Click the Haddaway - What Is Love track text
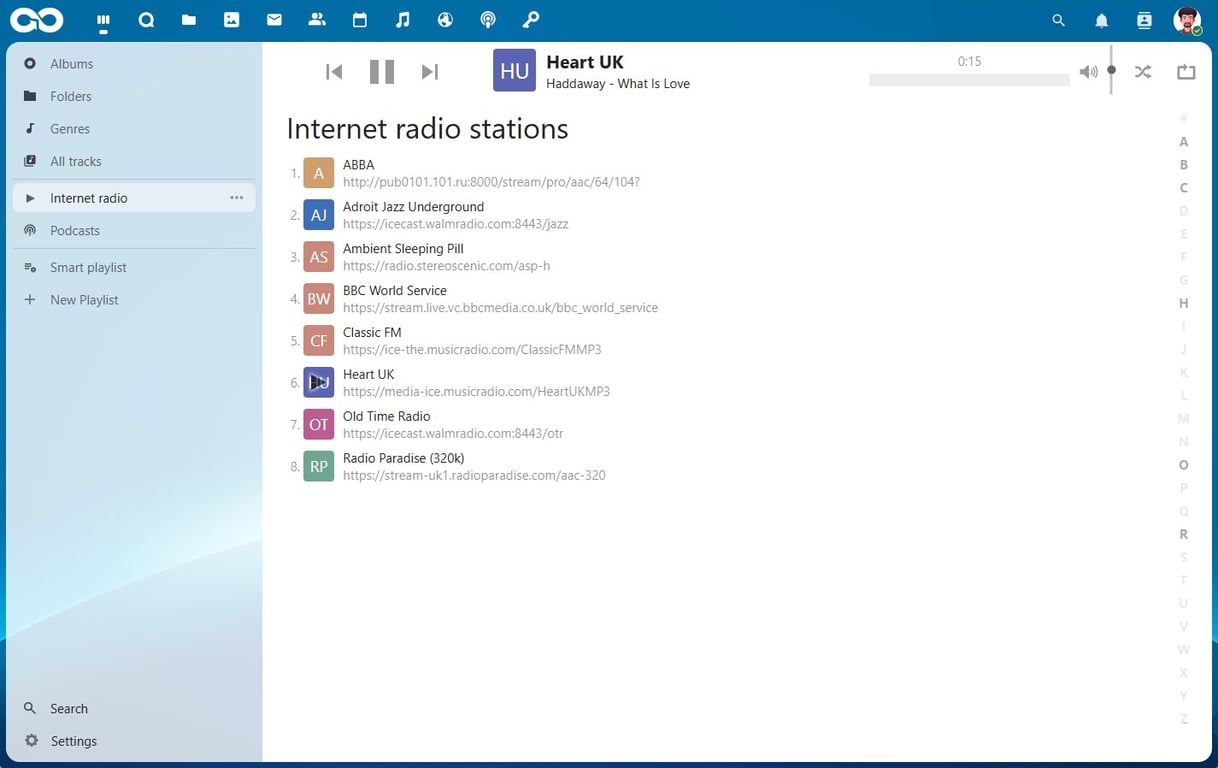Viewport: 1218px width, 768px height. click(x=618, y=84)
